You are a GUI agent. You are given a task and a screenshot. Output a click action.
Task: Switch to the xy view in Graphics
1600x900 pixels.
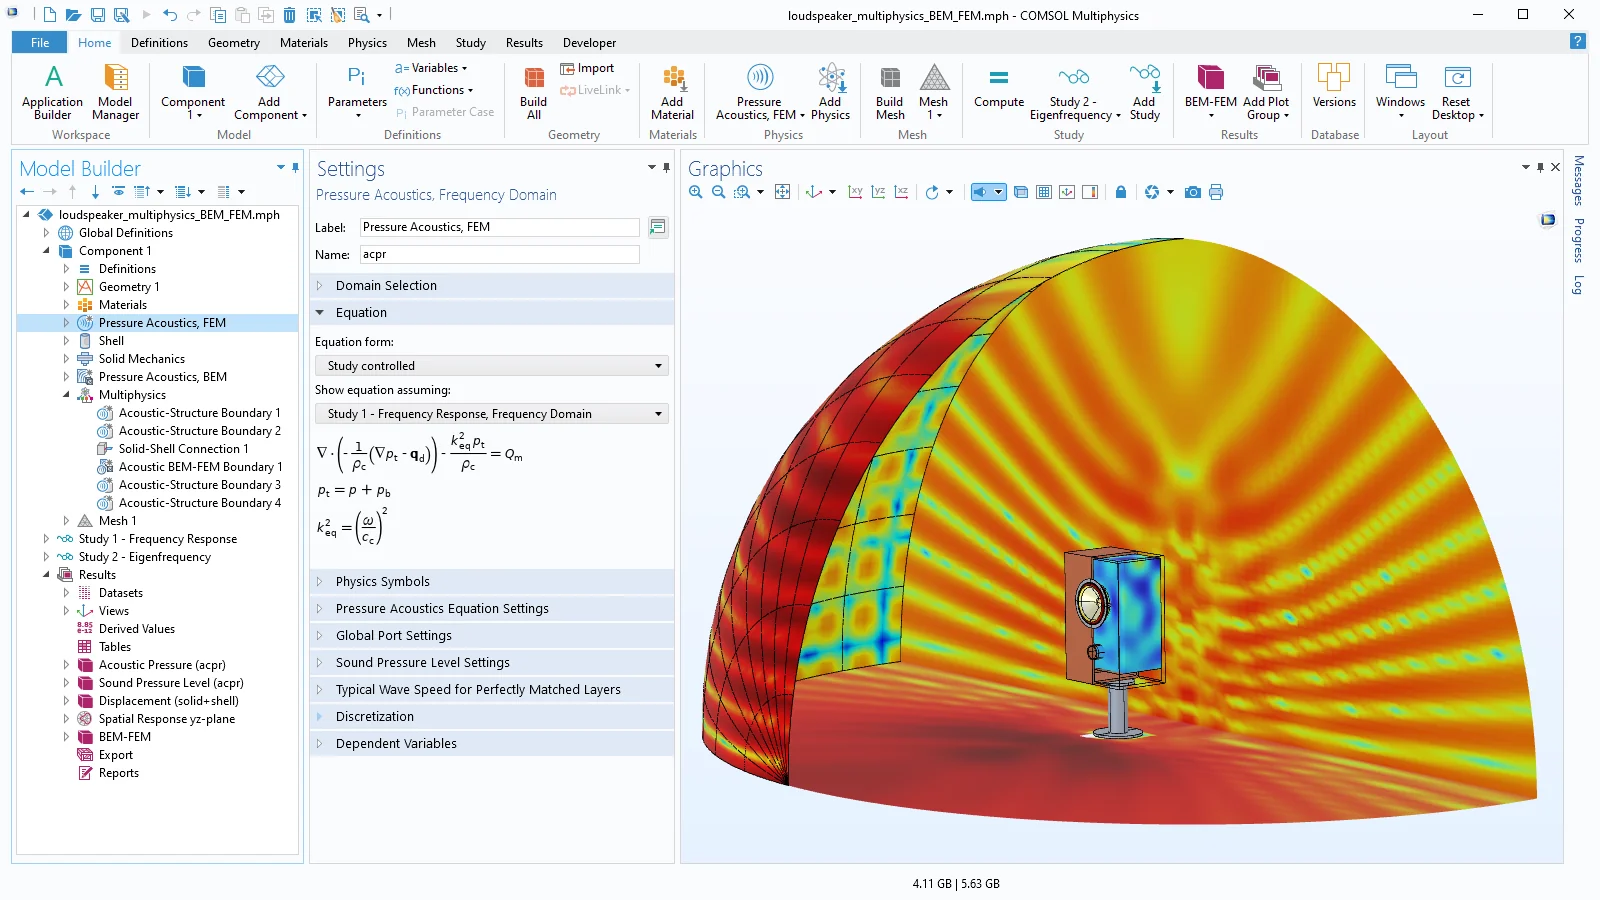pyautogui.click(x=855, y=192)
